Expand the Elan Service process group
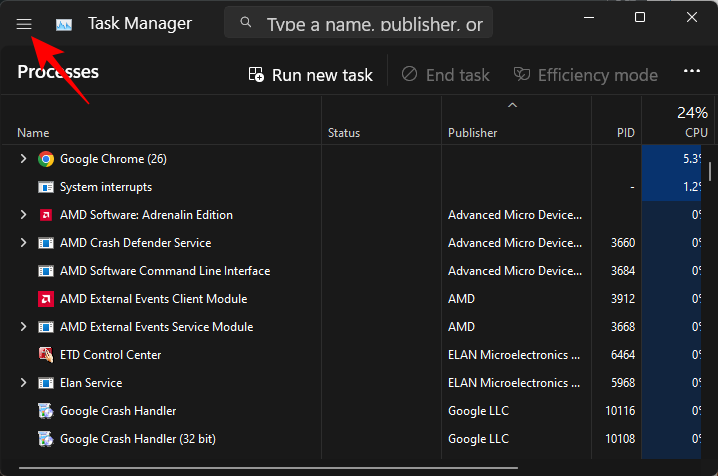This screenshot has width=718, height=476. pyautogui.click(x=24, y=383)
